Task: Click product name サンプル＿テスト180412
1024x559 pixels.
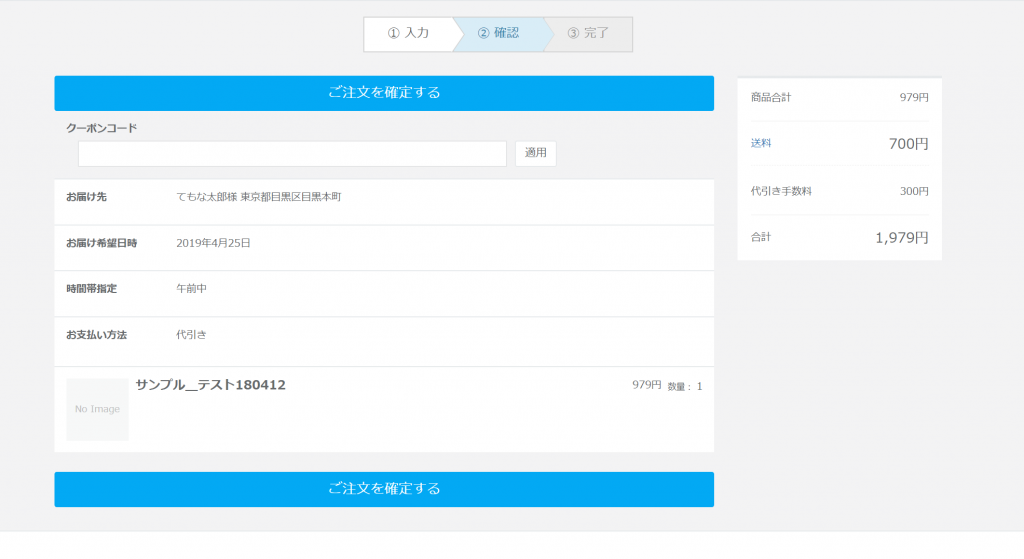Action: [211, 385]
